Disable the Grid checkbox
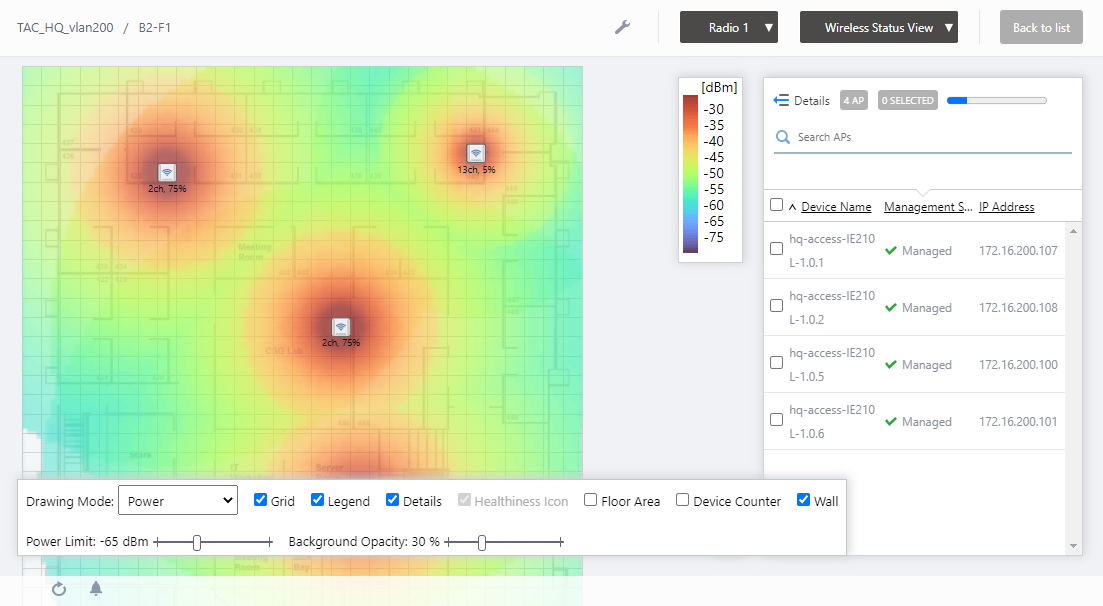1103x606 pixels. click(x=260, y=500)
